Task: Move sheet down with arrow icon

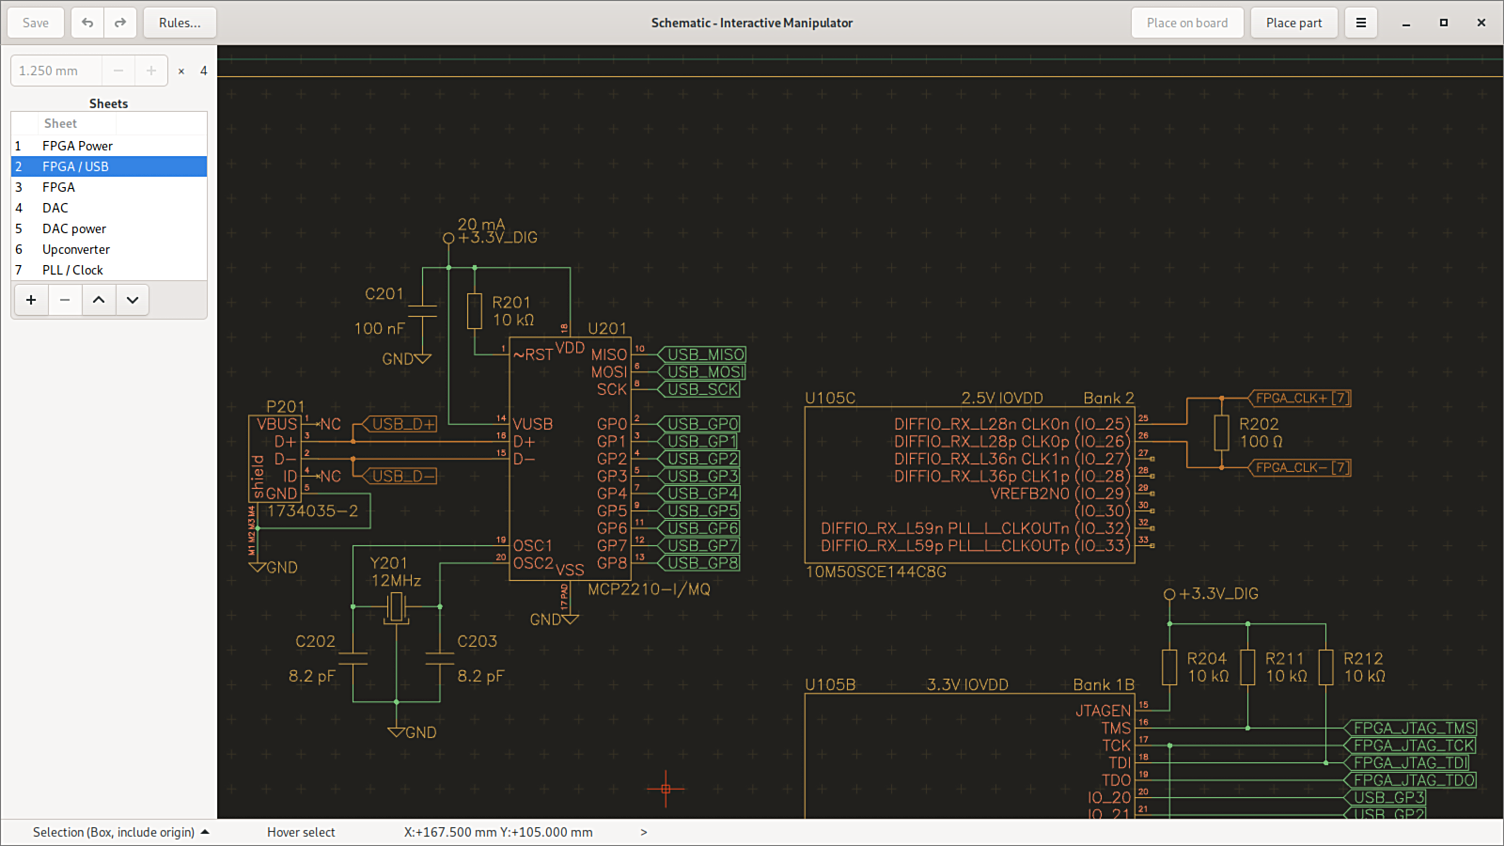Action: pos(132,300)
